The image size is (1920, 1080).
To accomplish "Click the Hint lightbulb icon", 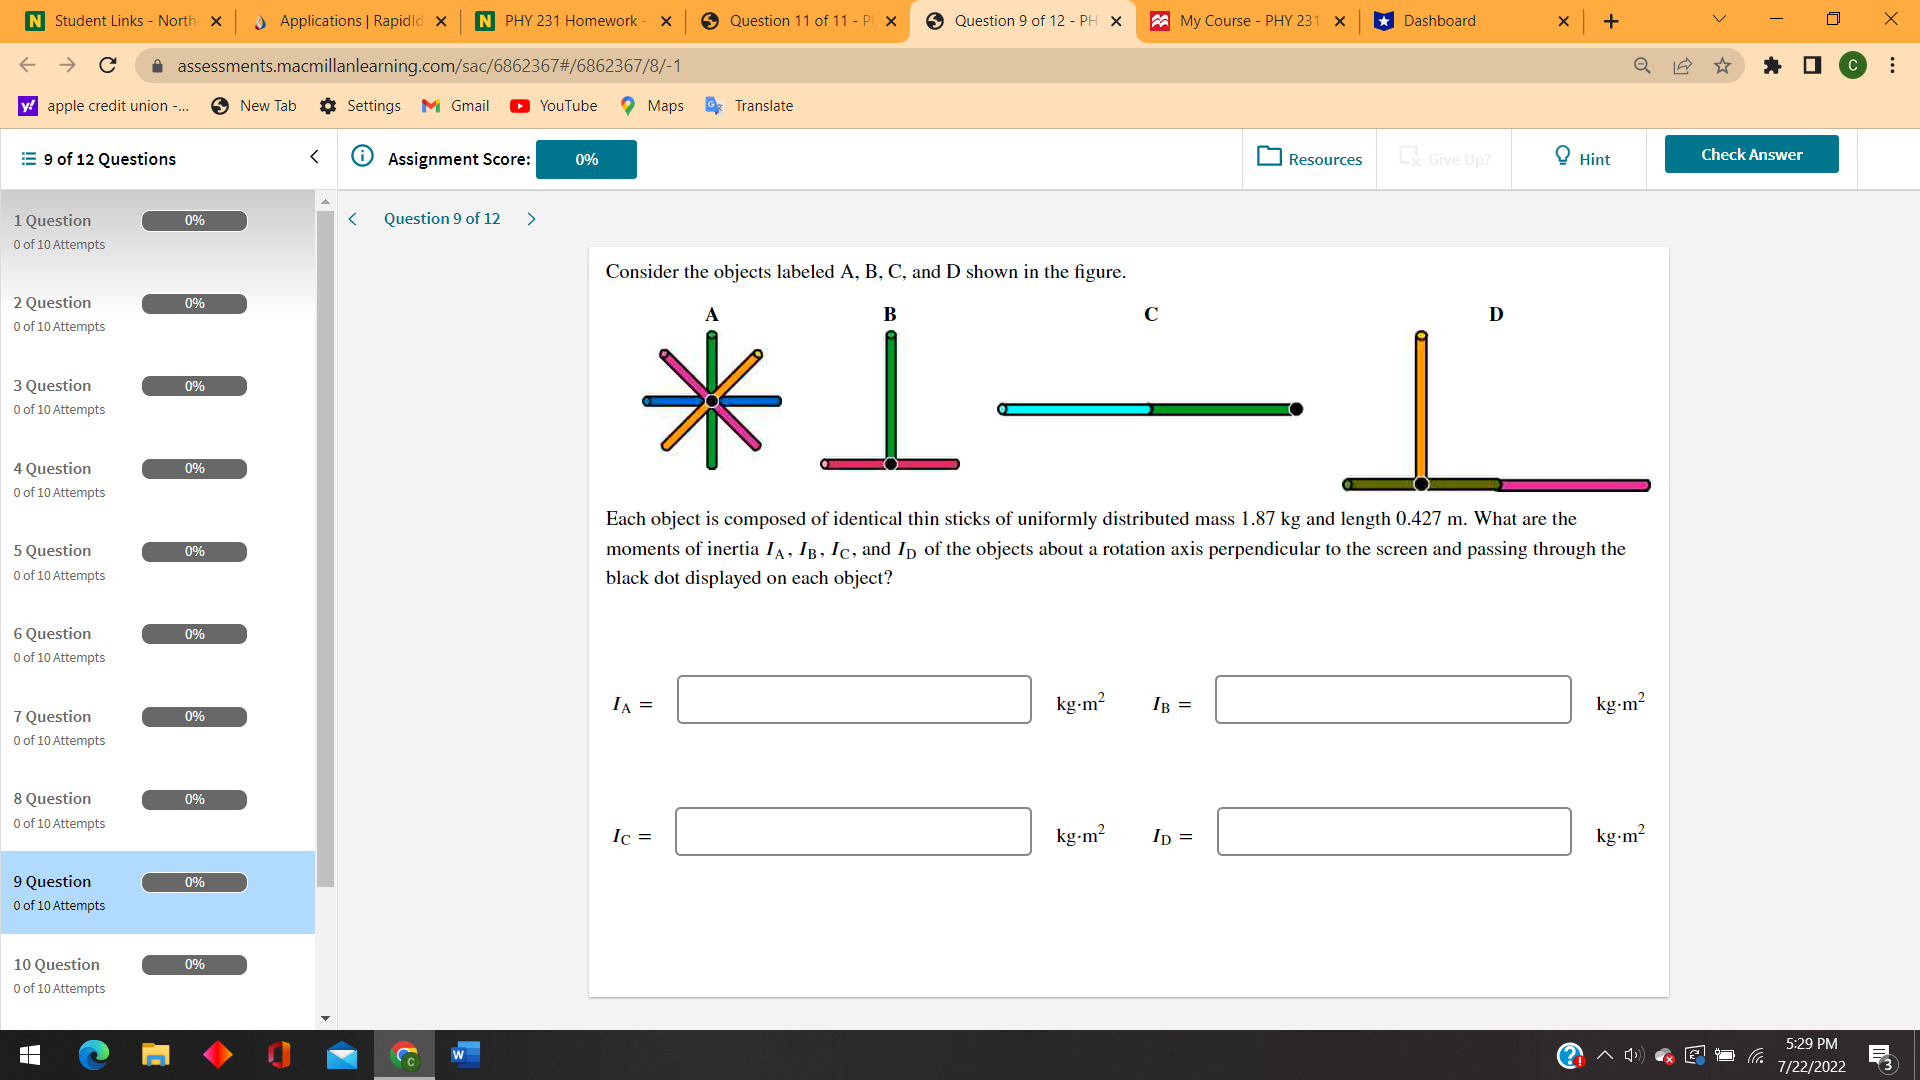I will tap(1561, 156).
